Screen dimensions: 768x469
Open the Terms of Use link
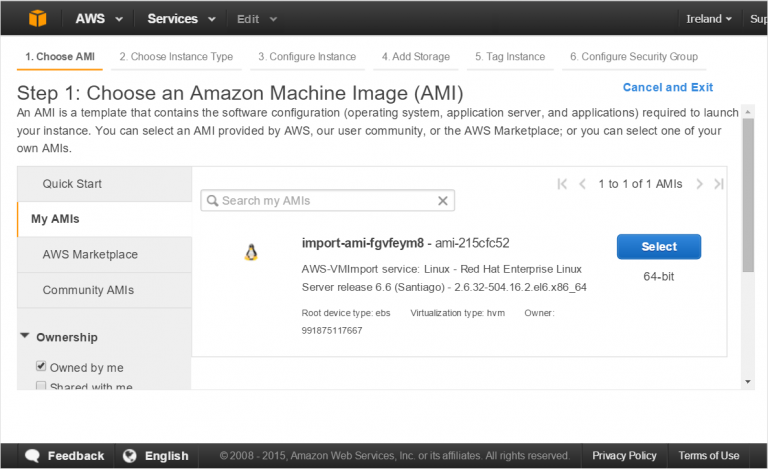tap(709, 456)
